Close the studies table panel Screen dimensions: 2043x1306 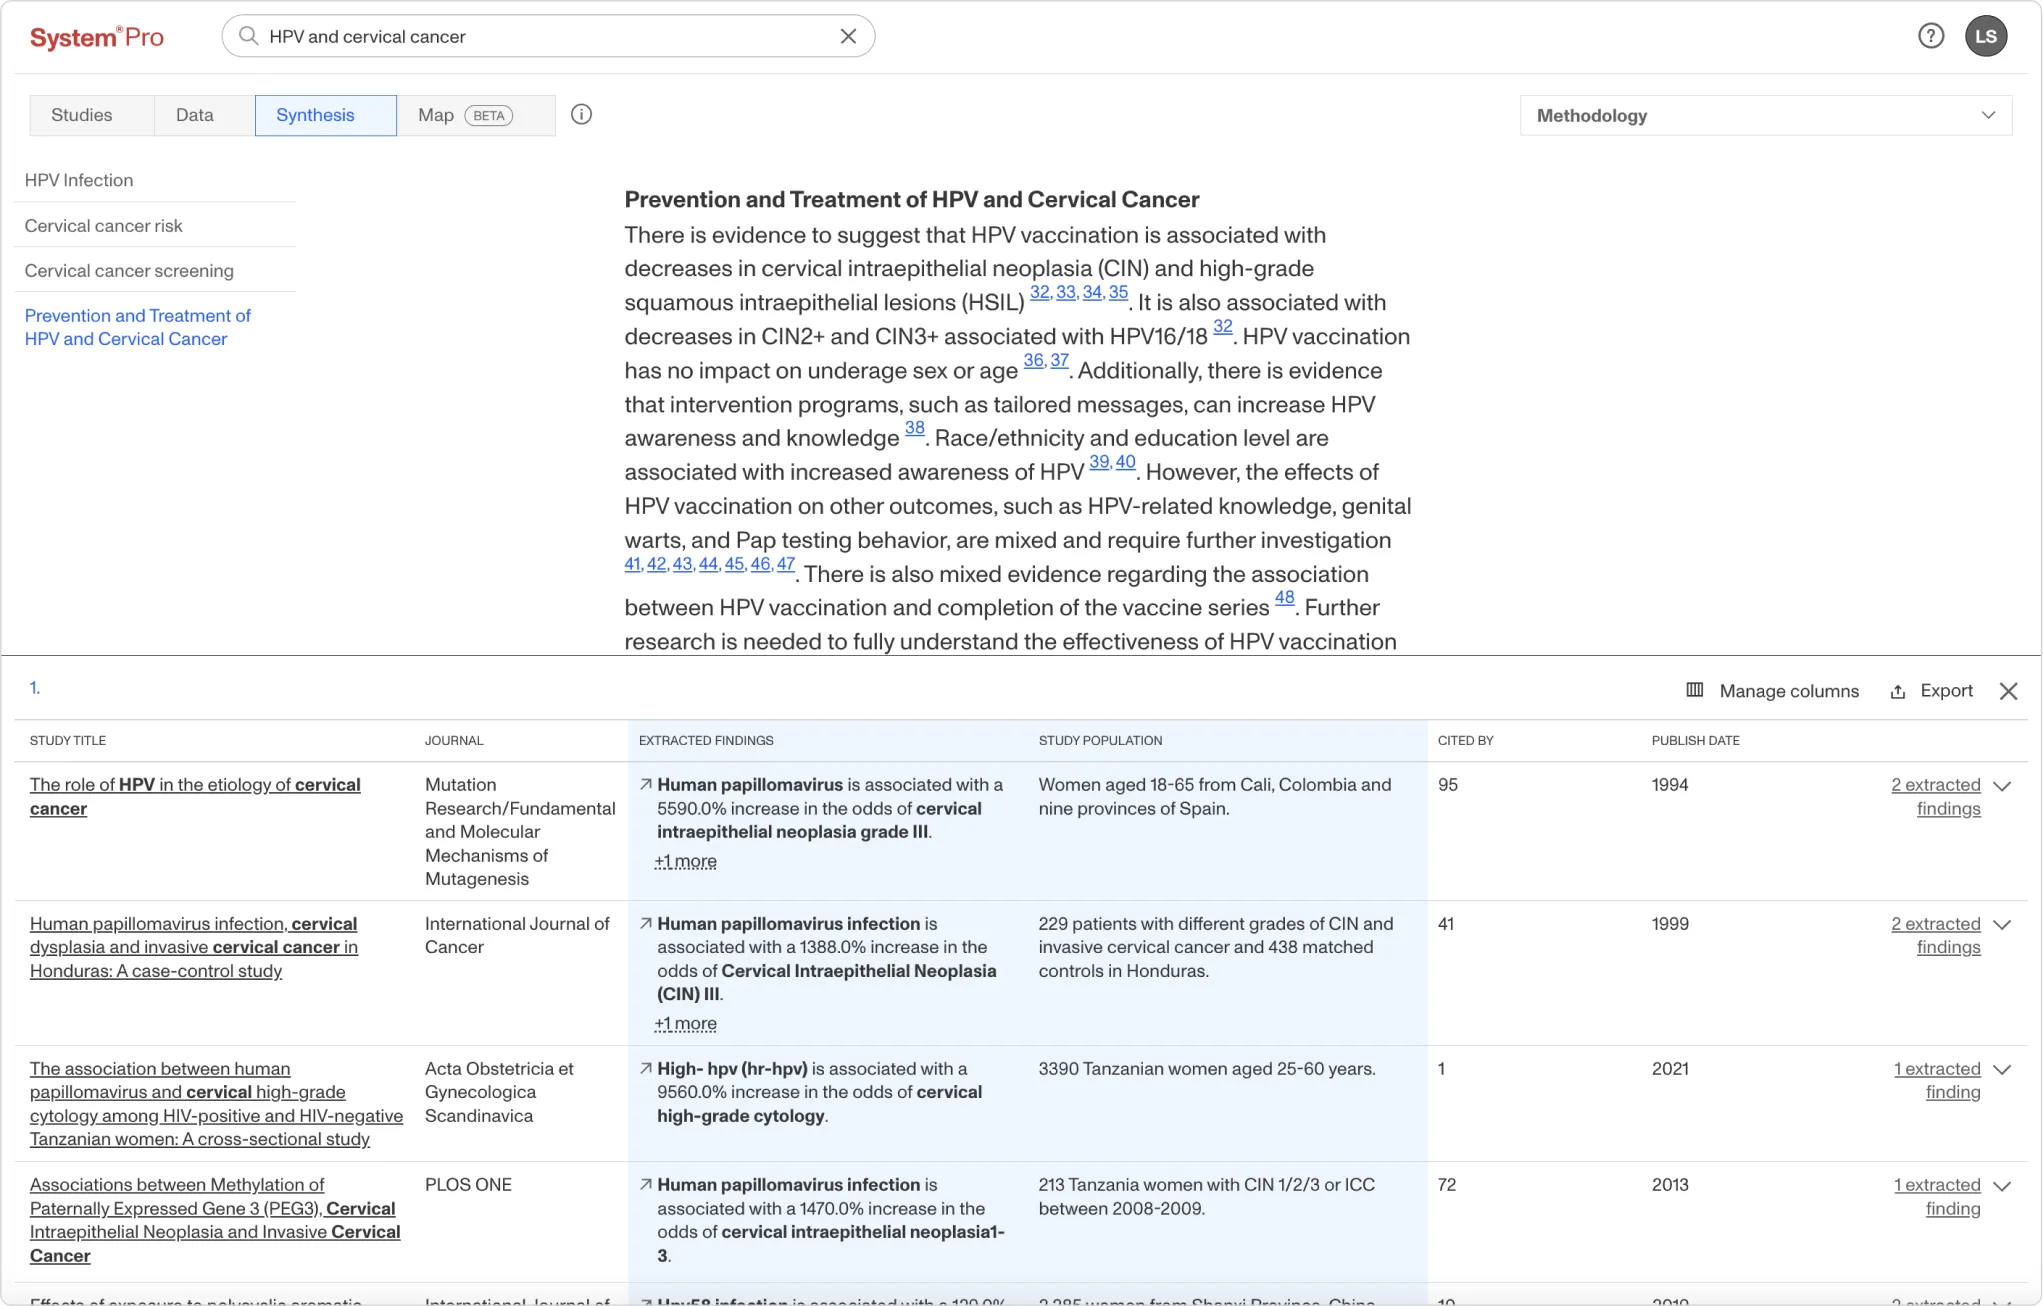2008,691
